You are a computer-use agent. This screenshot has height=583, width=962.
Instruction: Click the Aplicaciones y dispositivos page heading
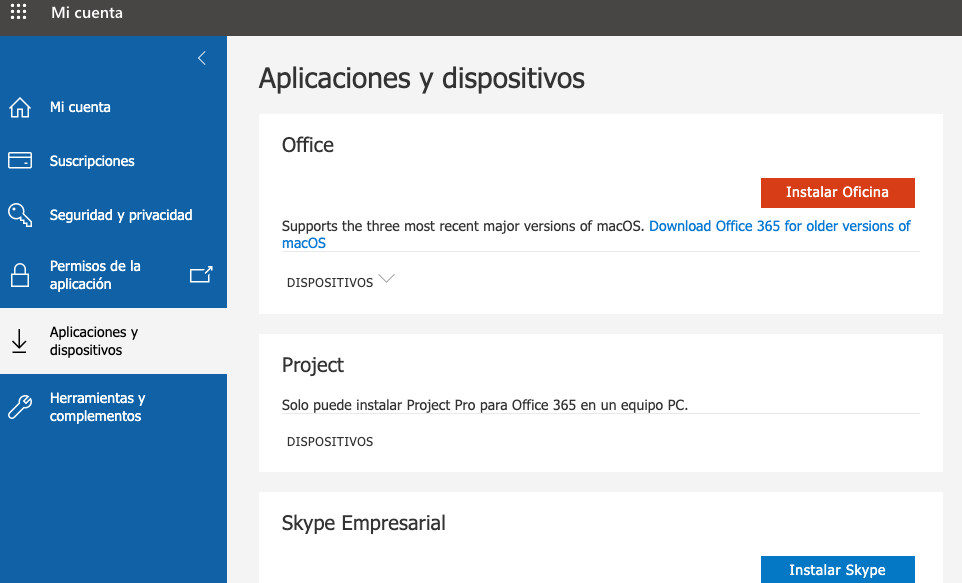[x=422, y=79]
